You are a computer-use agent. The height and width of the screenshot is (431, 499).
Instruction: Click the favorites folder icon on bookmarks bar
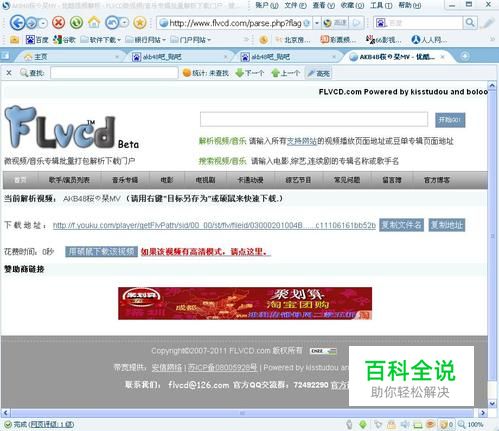(x=14, y=40)
